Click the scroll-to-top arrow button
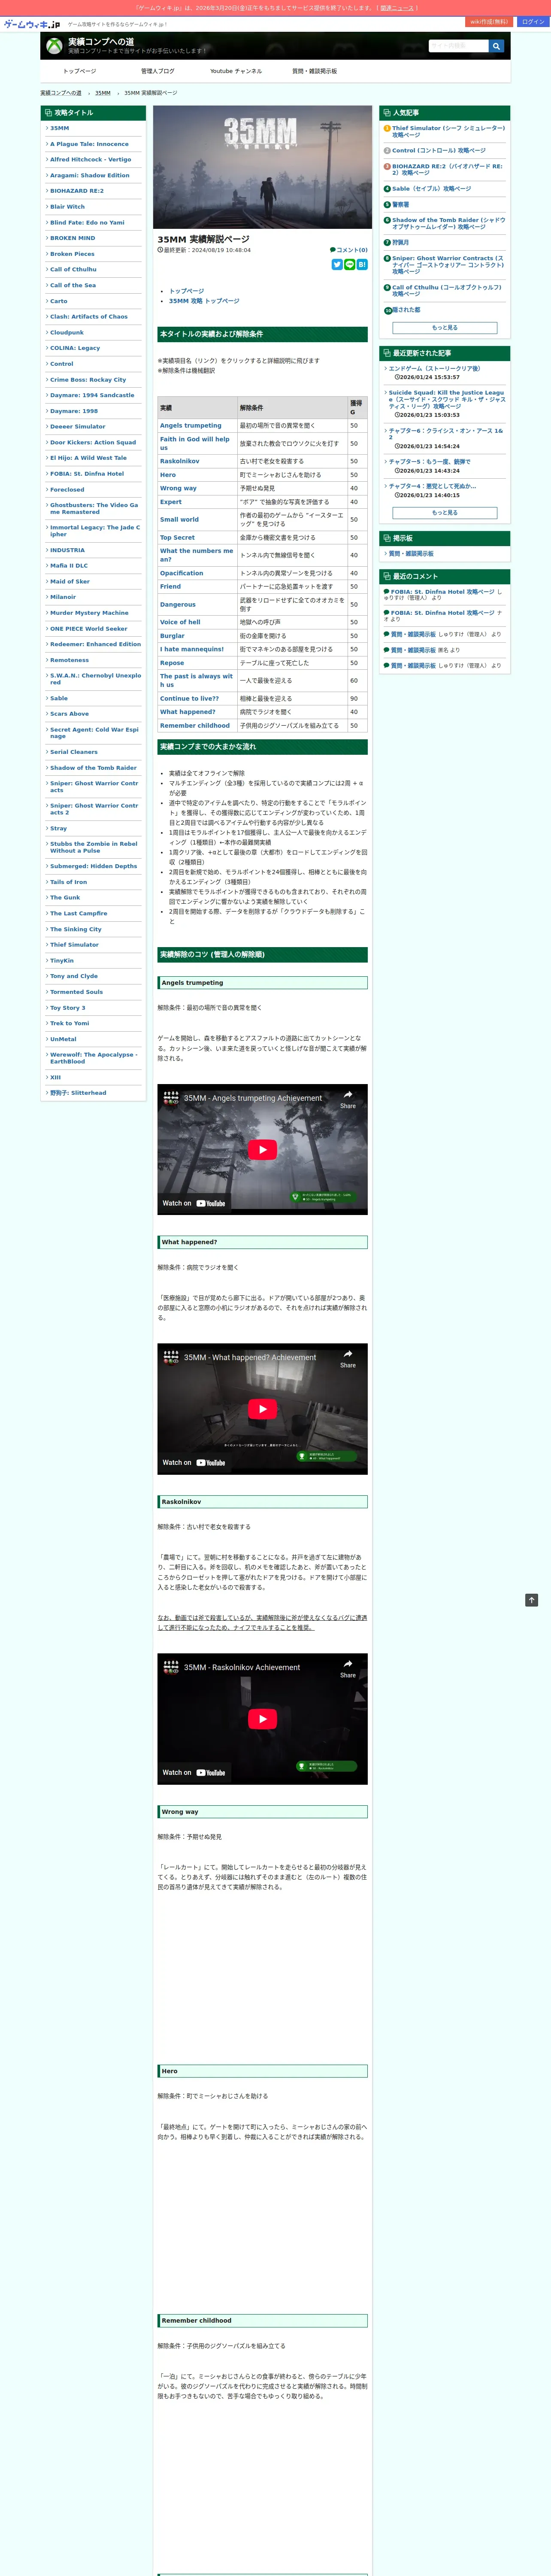This screenshot has width=551, height=2576. (x=532, y=1600)
